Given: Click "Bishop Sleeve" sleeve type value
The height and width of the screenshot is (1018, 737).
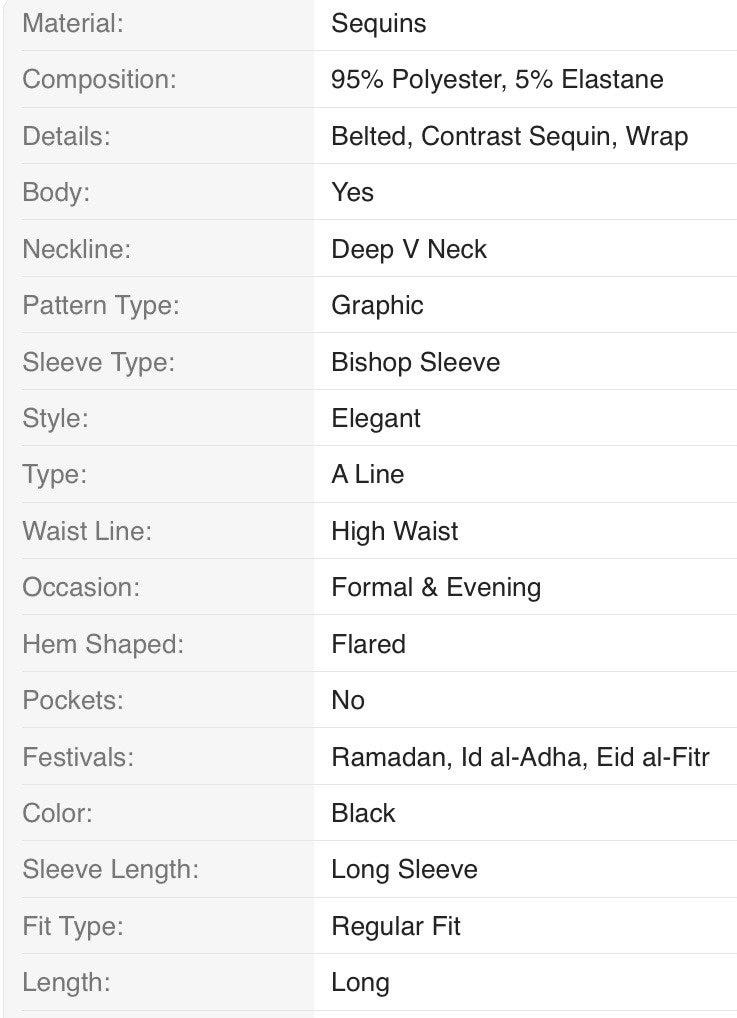Looking at the screenshot, I should click(415, 361).
